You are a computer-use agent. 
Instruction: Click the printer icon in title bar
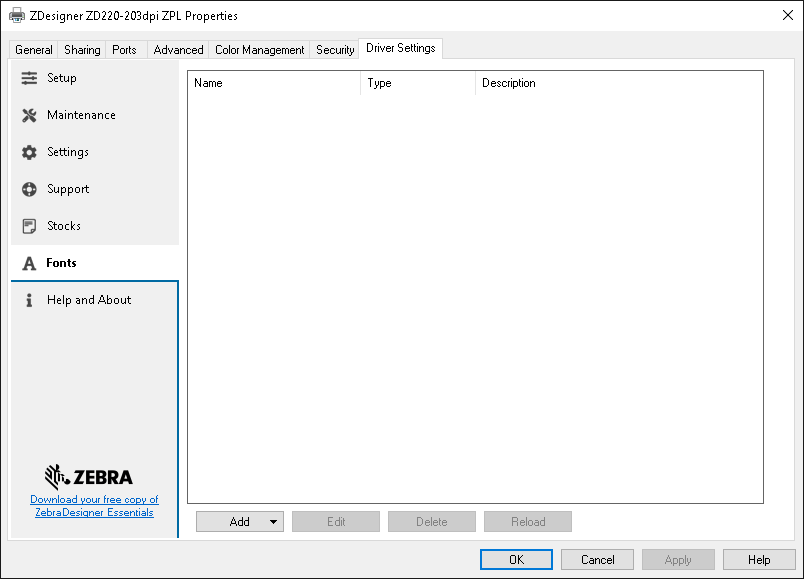pos(17,15)
